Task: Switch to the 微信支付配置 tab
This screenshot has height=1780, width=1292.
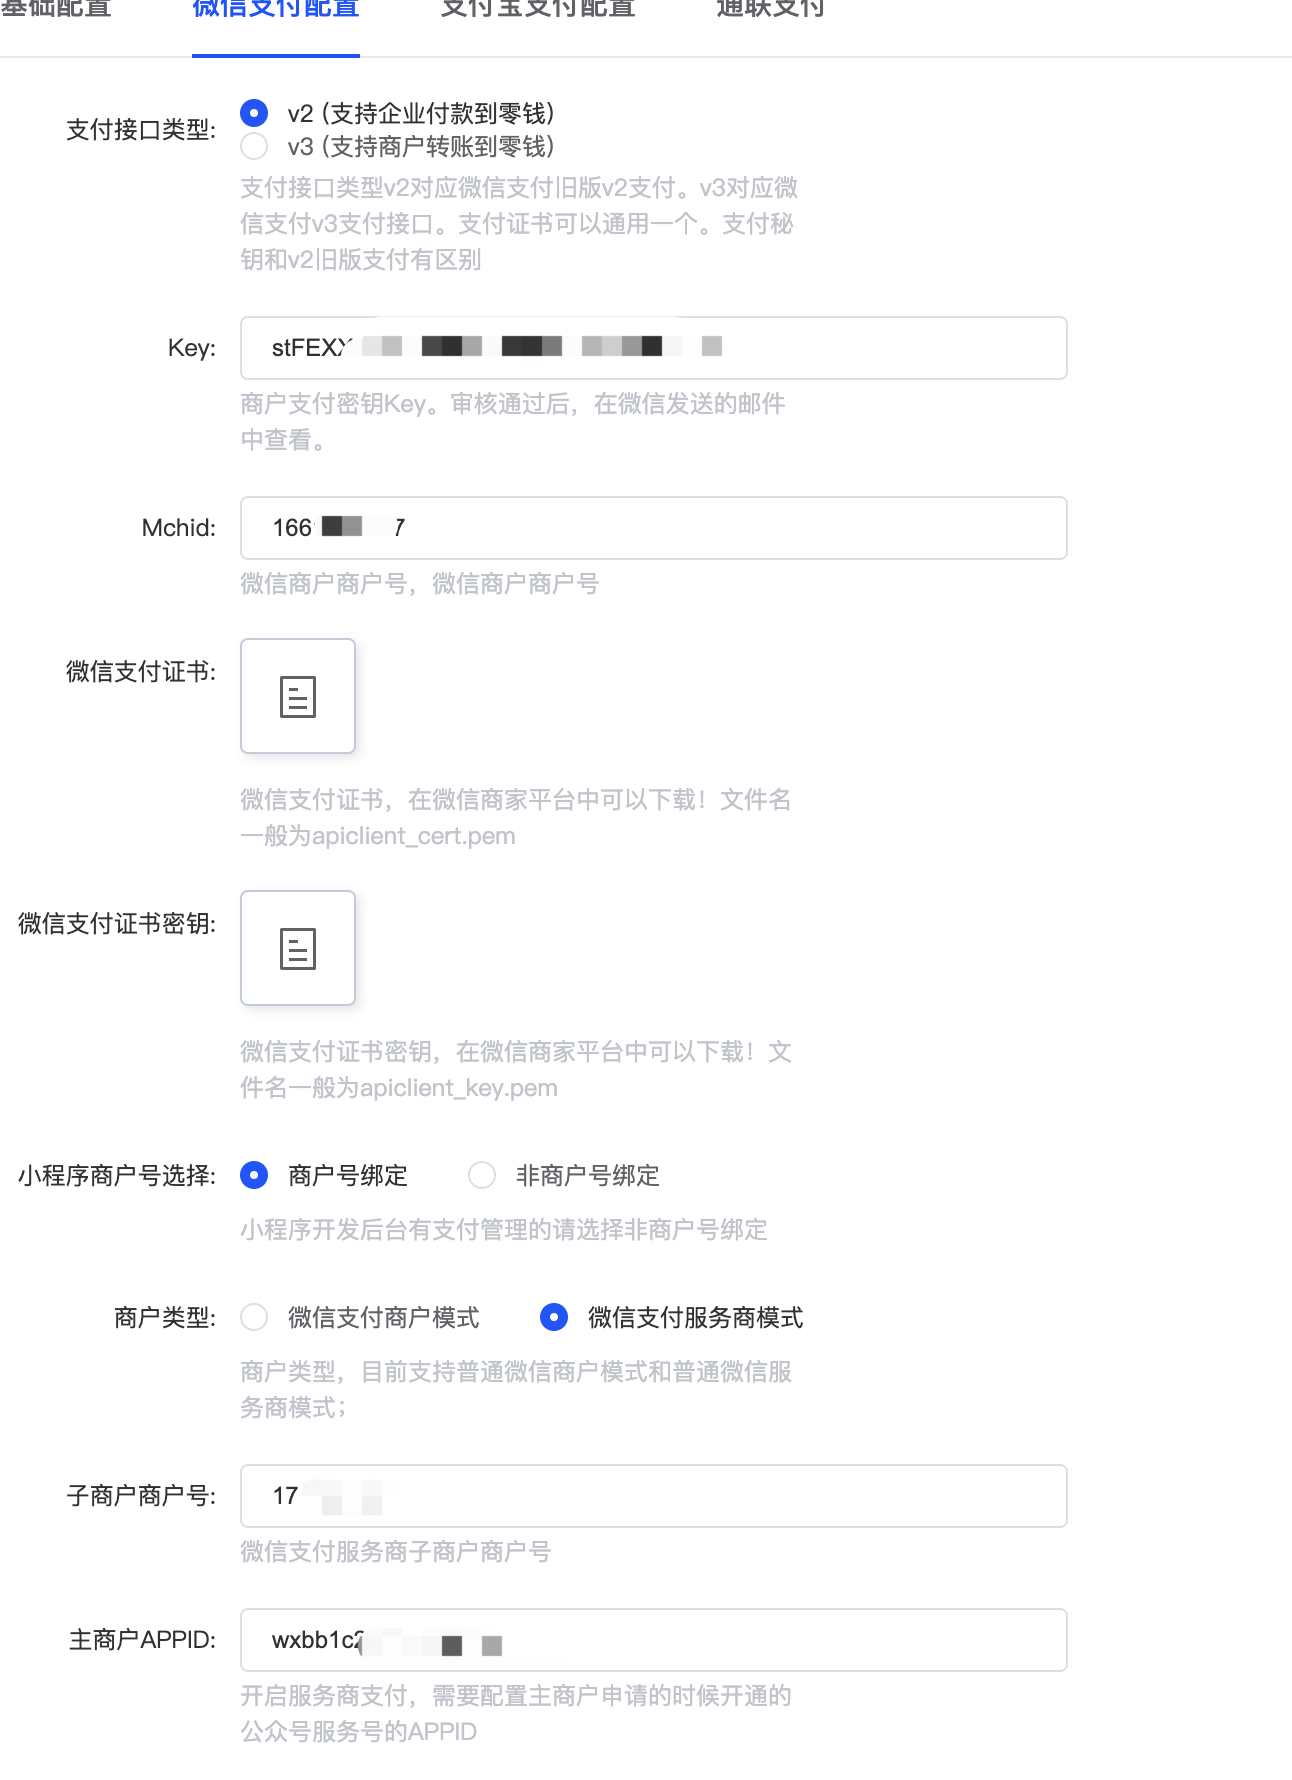Action: coord(276,10)
